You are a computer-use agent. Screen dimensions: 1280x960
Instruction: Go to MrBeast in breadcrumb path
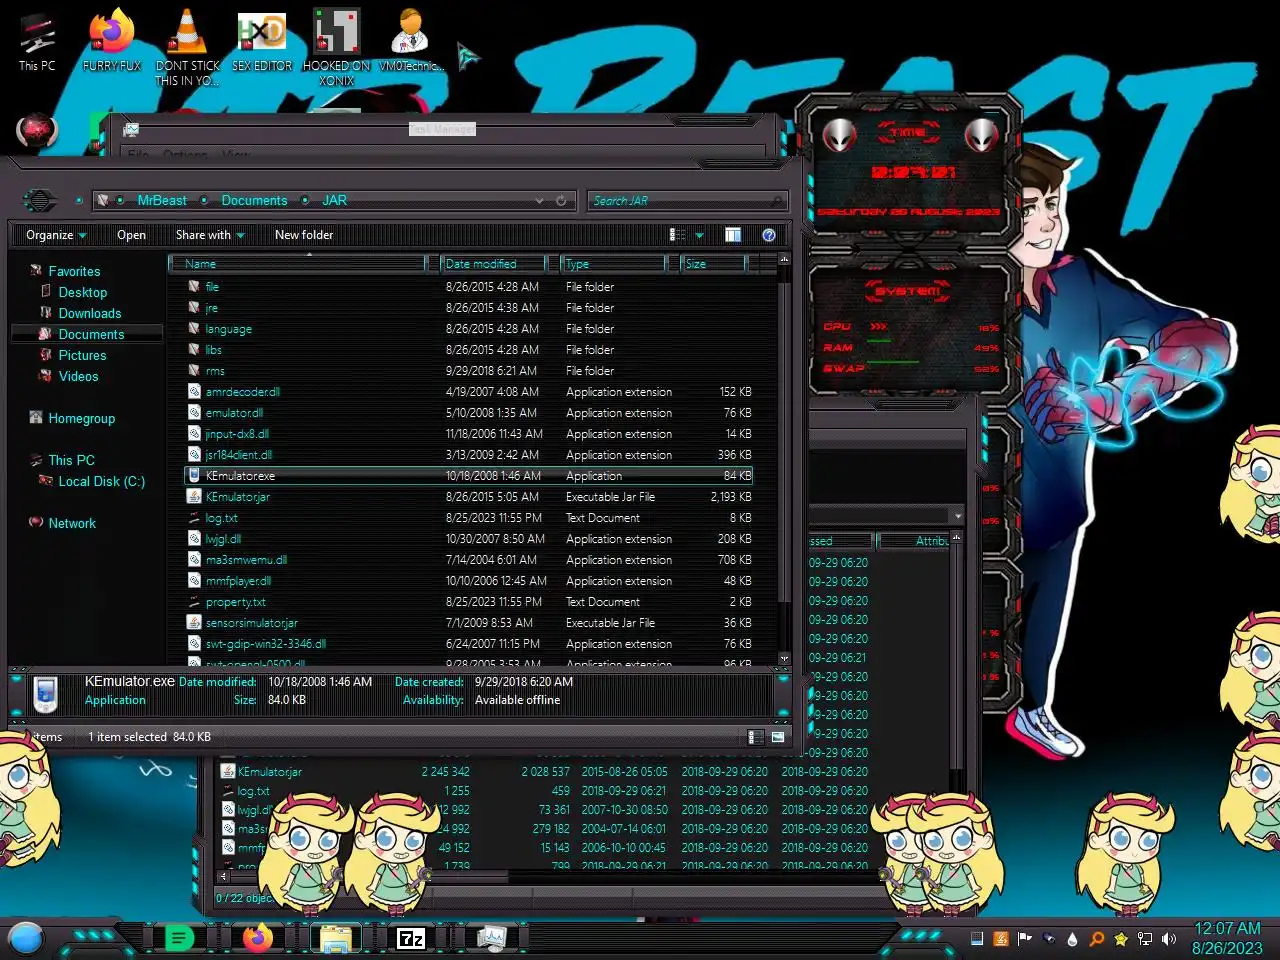(x=162, y=201)
